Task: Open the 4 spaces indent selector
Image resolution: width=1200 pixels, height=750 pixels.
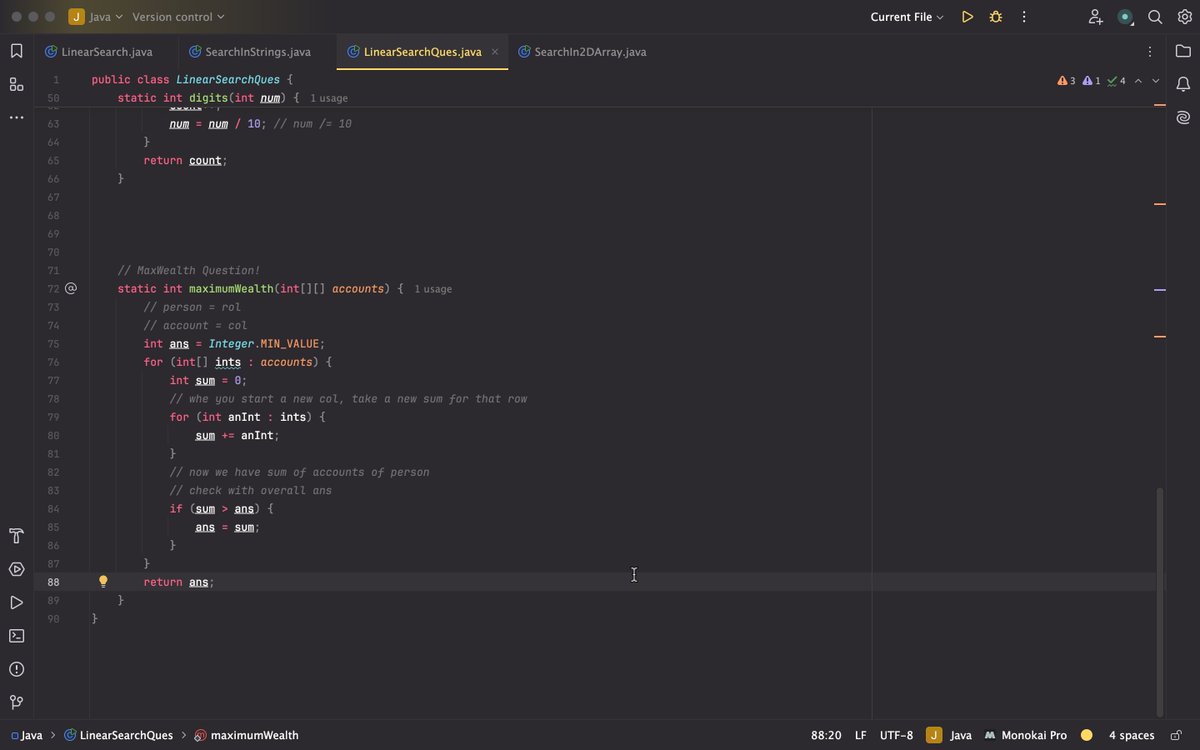Action: tap(1131, 735)
